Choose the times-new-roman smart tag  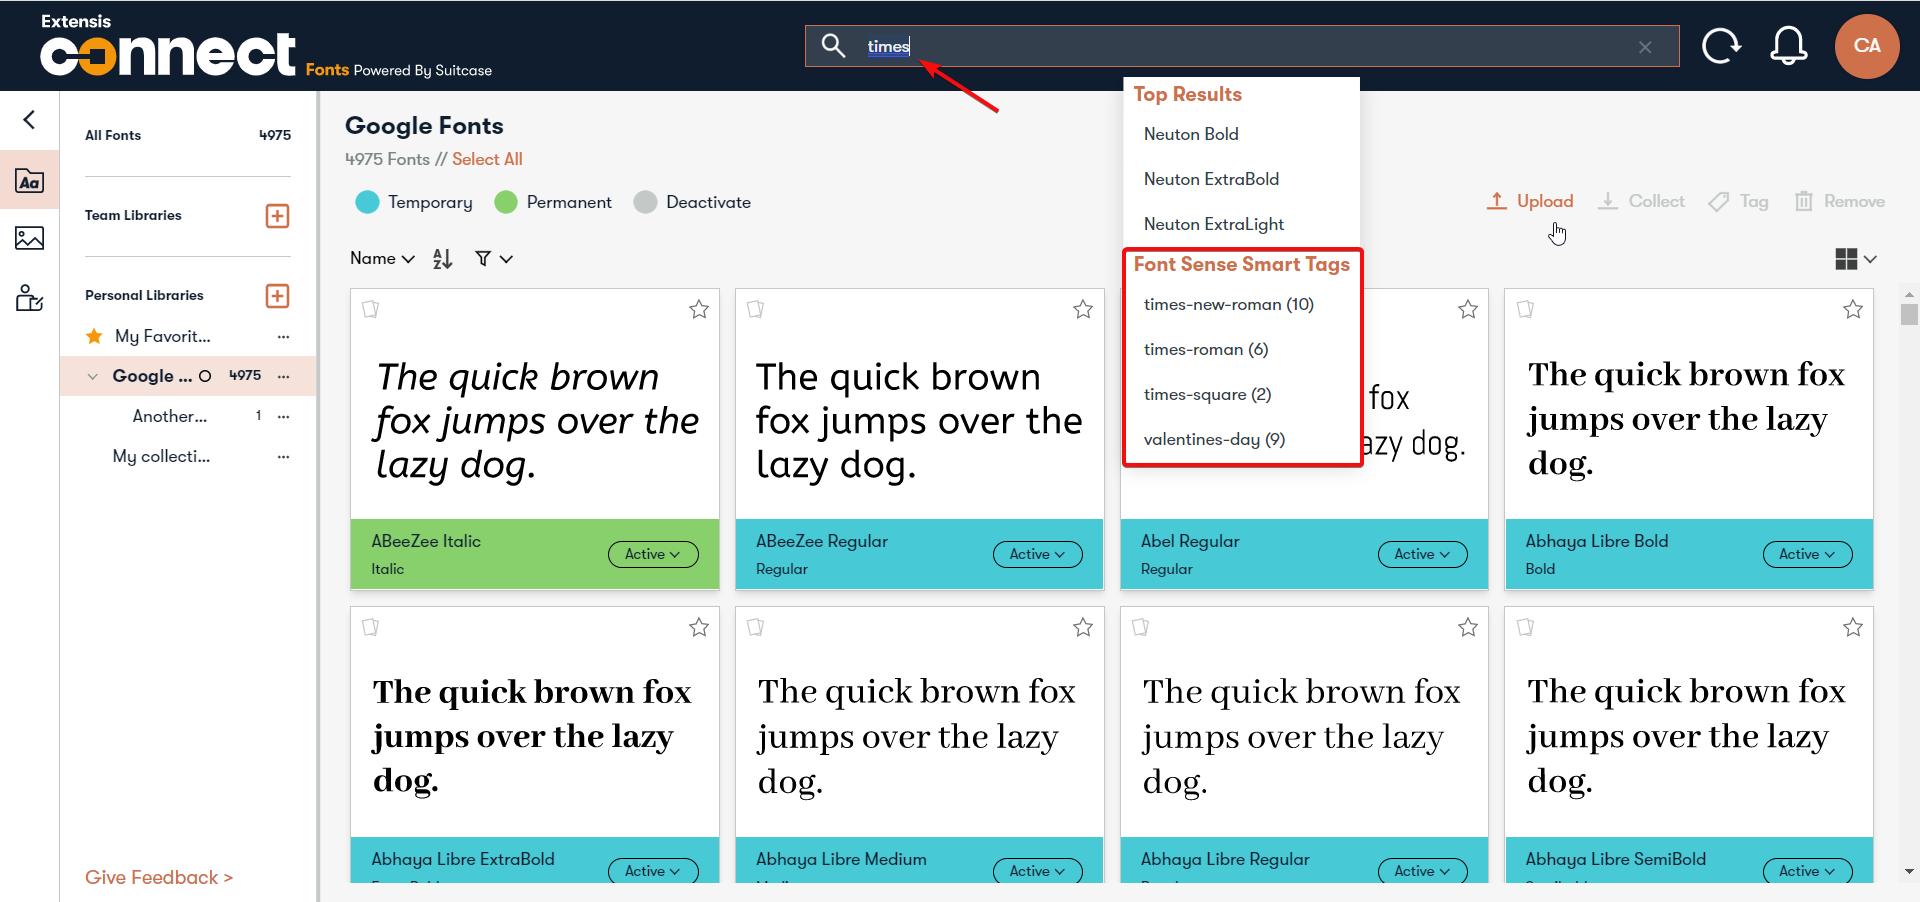pos(1229,304)
